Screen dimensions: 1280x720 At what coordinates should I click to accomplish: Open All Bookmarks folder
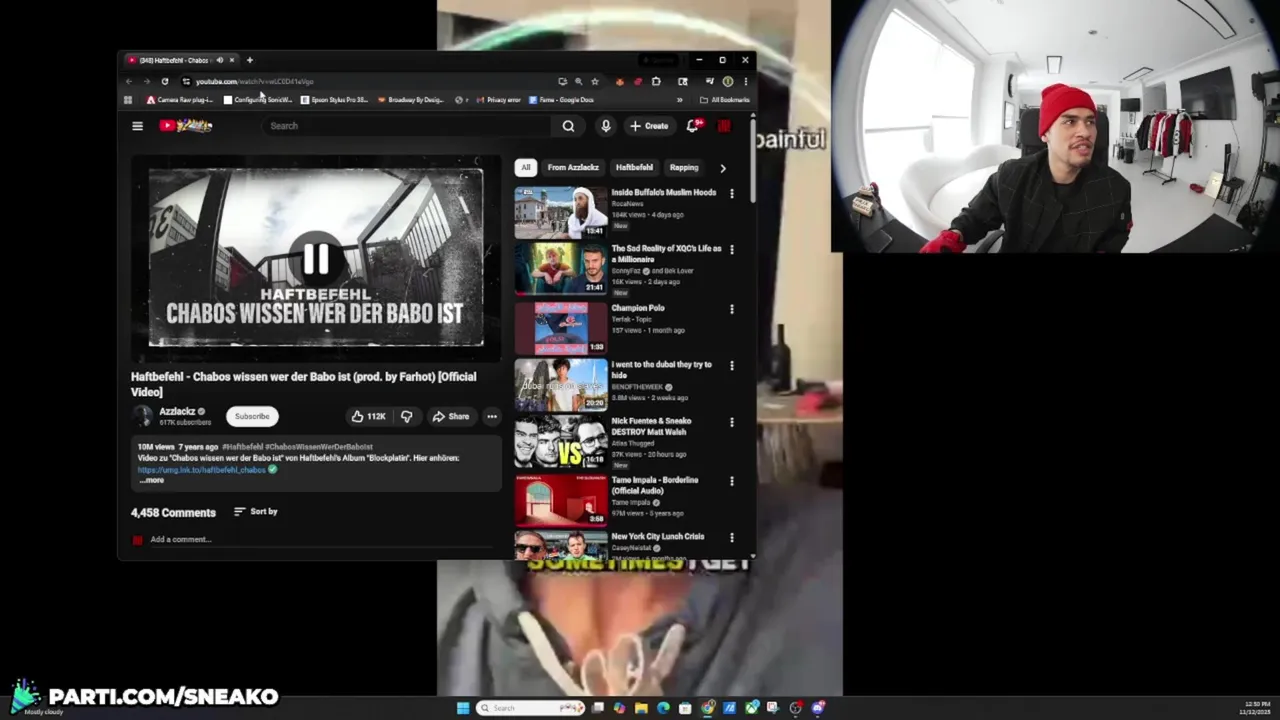(724, 100)
